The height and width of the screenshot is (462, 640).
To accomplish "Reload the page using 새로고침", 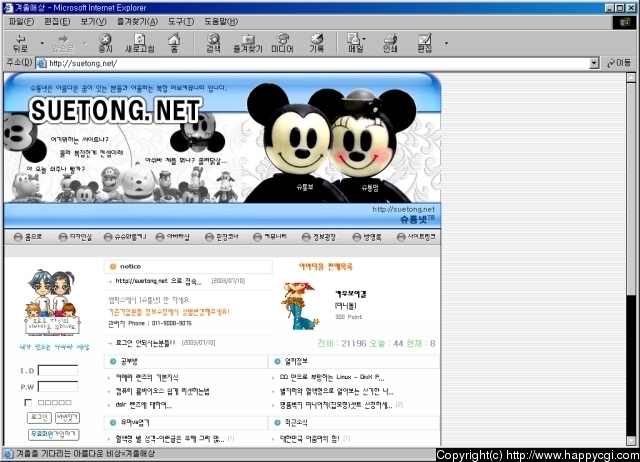I will tap(140, 43).
